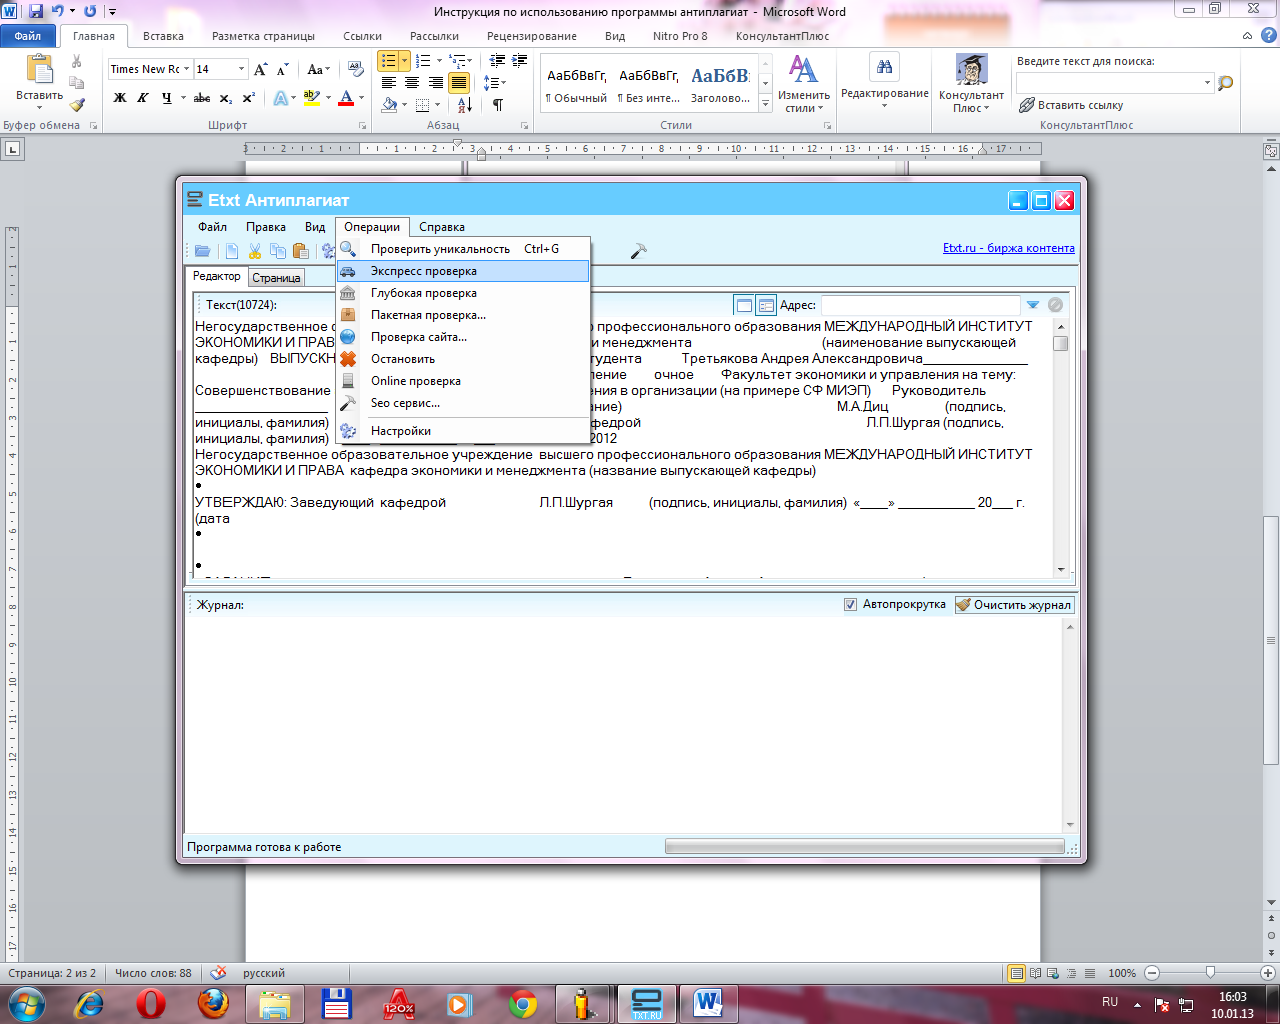Click the grey stop icon beside address field
Image resolution: width=1280 pixels, height=1024 pixels.
(x=1055, y=305)
